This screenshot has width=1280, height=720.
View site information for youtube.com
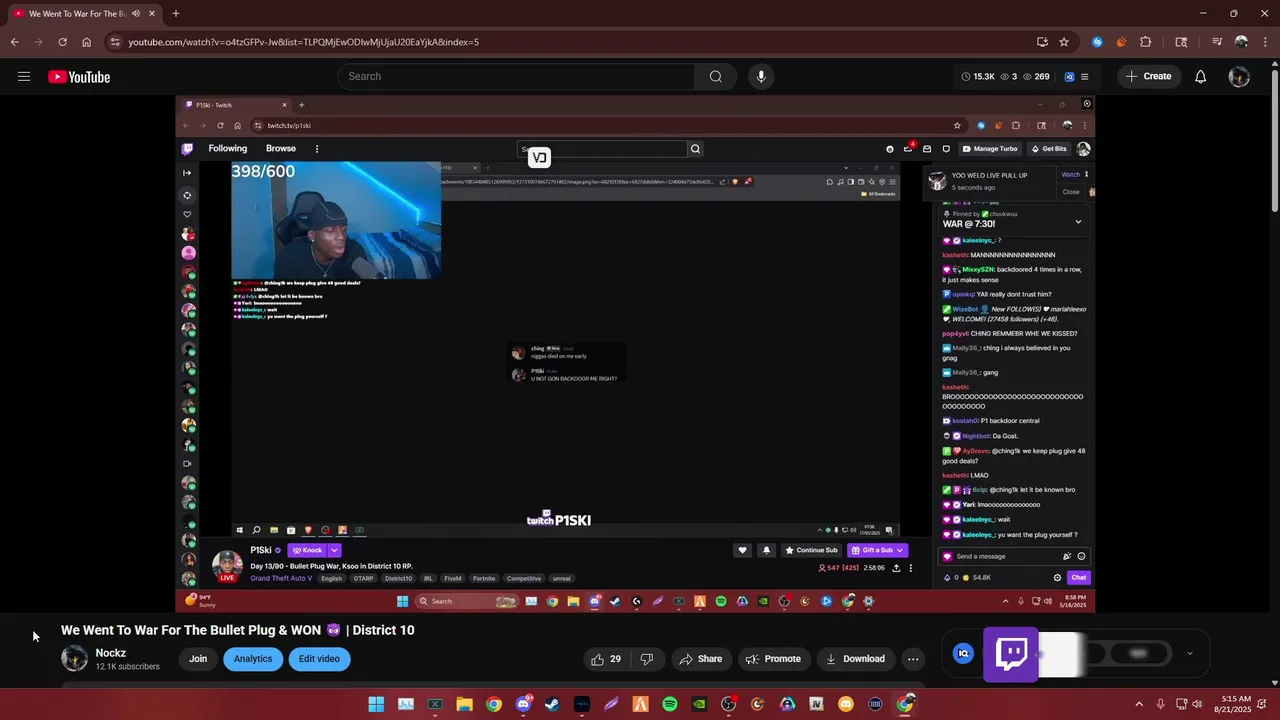point(116,42)
